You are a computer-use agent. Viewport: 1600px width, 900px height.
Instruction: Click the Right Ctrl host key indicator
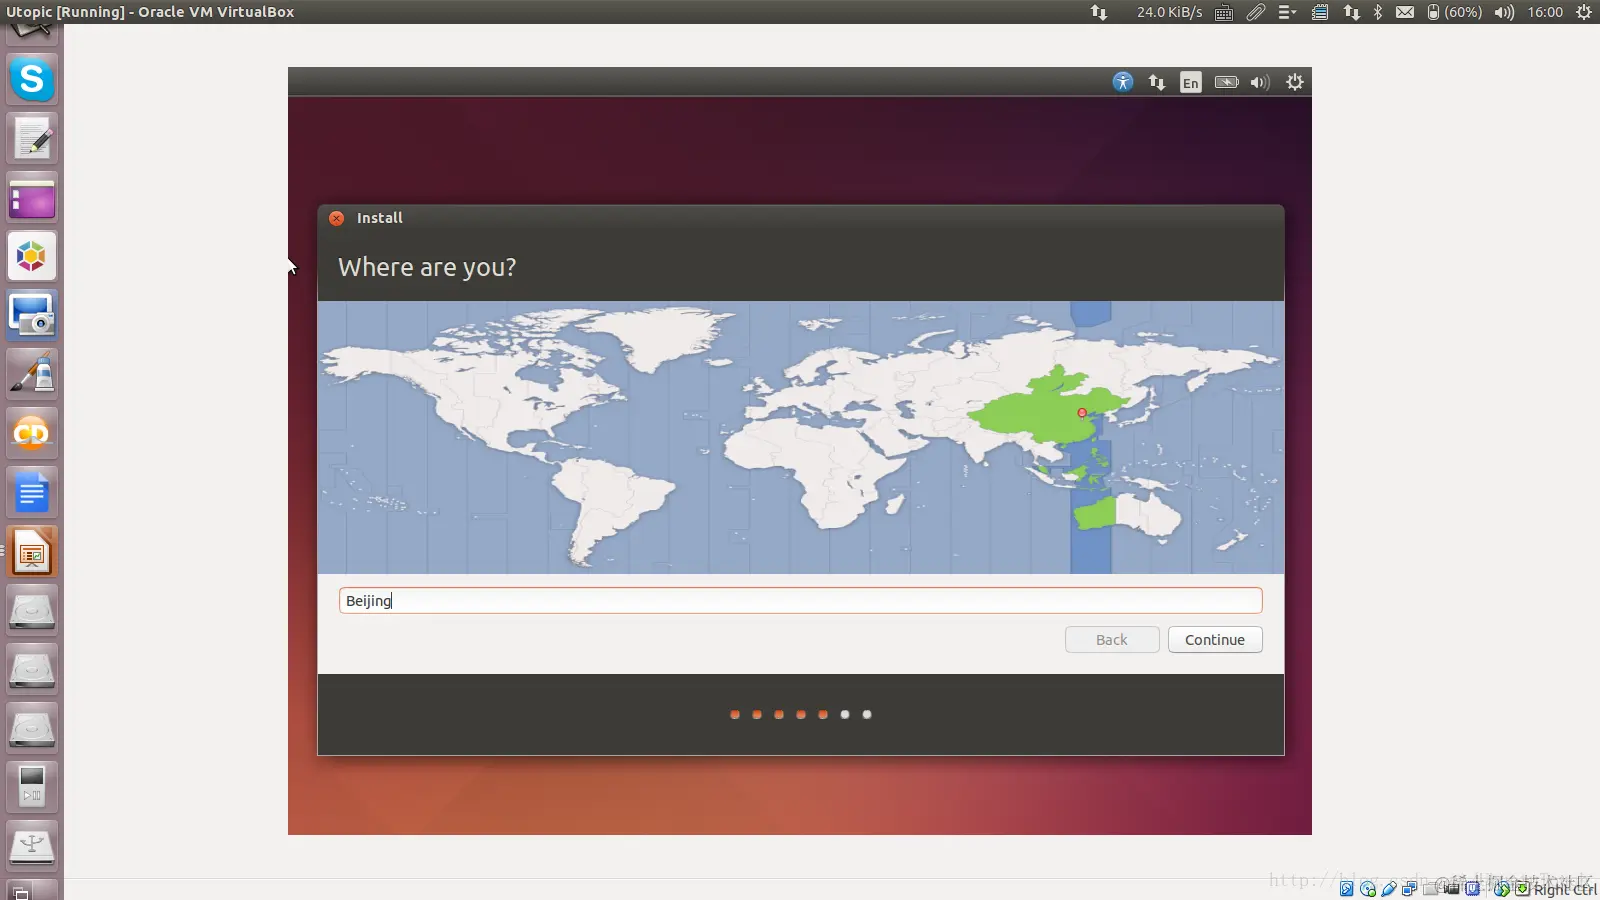coord(1565,889)
